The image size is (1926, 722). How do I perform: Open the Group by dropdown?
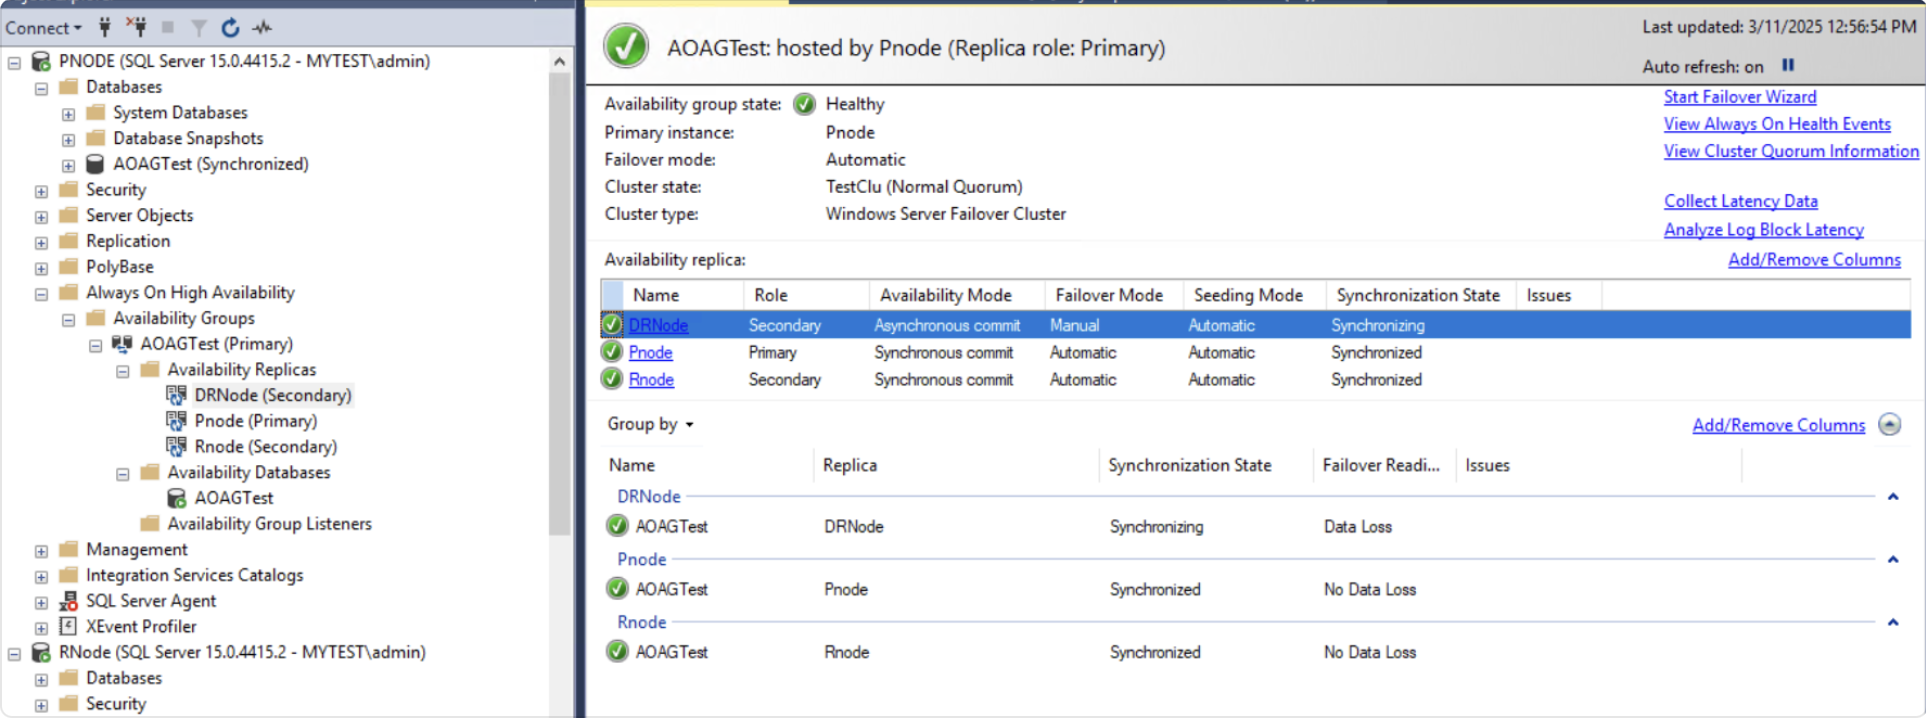(650, 424)
